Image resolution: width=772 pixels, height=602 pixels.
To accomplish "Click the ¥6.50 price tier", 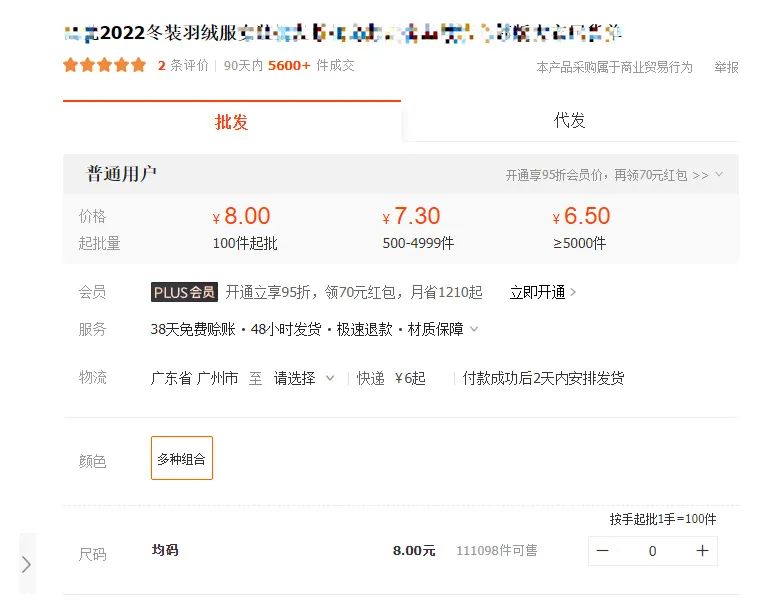I will tap(581, 216).
